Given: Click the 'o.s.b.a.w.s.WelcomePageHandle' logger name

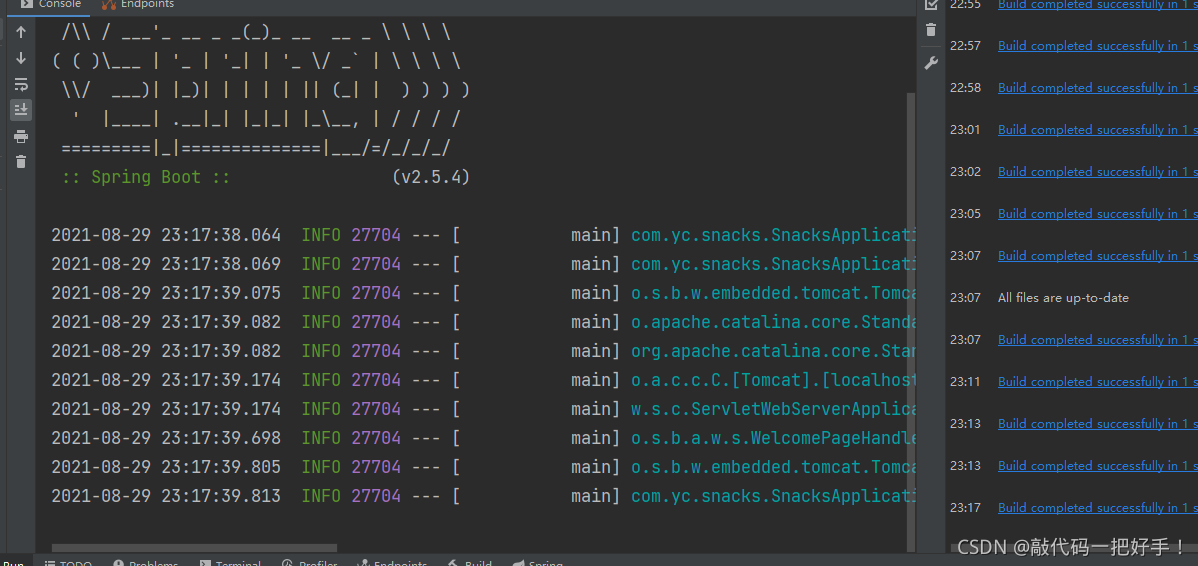Looking at the screenshot, I should click(x=773, y=438).
